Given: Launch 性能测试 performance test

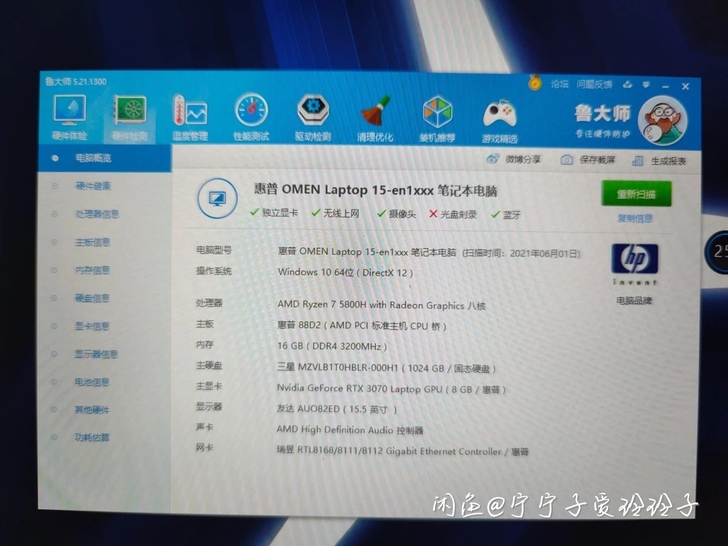Looking at the screenshot, I should [x=251, y=117].
